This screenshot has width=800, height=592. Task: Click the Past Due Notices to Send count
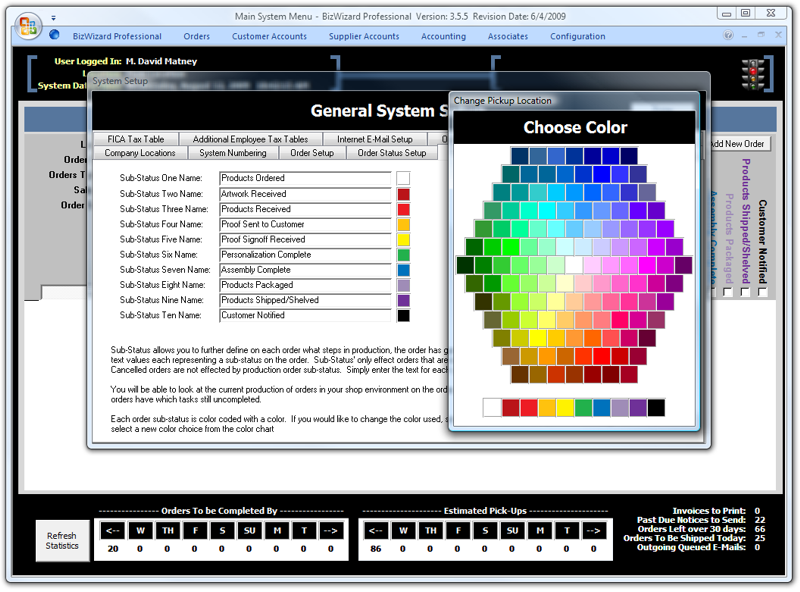[760, 520]
